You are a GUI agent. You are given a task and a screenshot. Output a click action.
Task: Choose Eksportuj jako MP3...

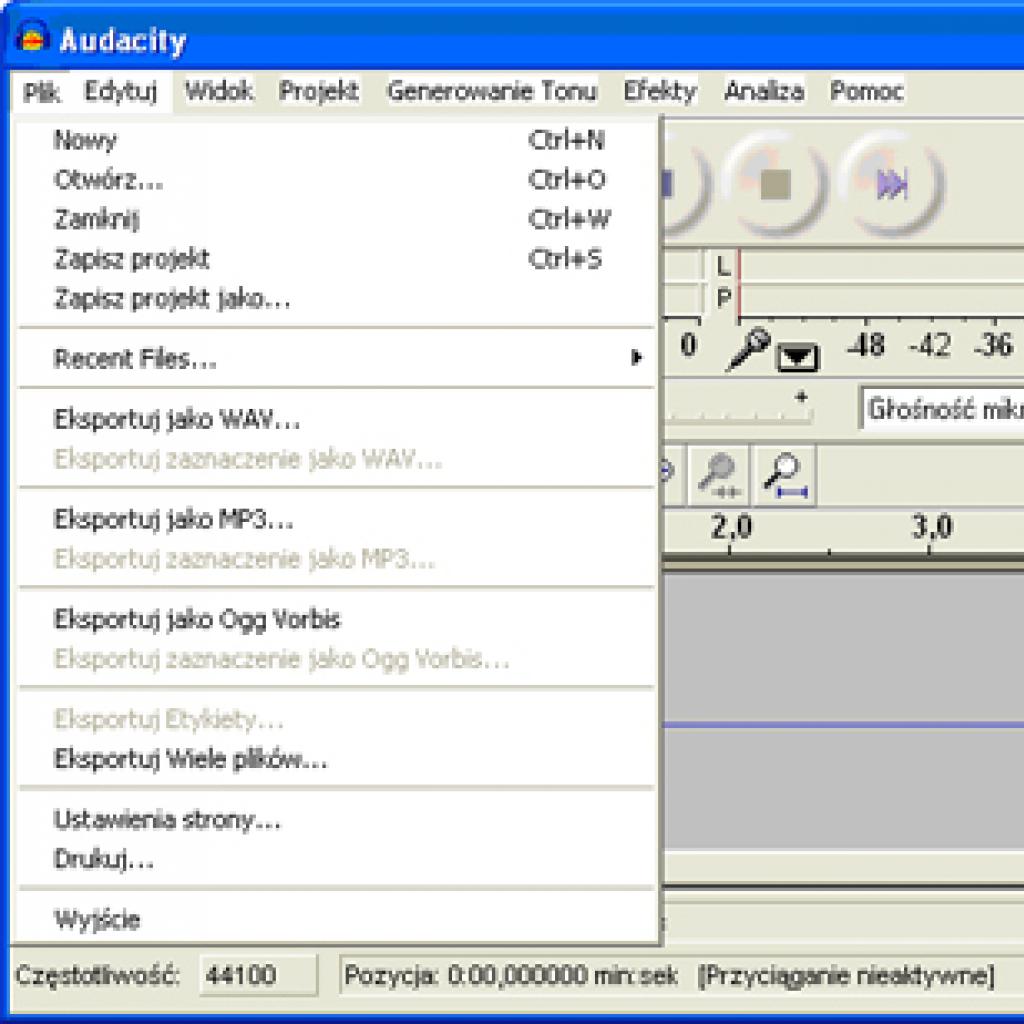click(336, 520)
